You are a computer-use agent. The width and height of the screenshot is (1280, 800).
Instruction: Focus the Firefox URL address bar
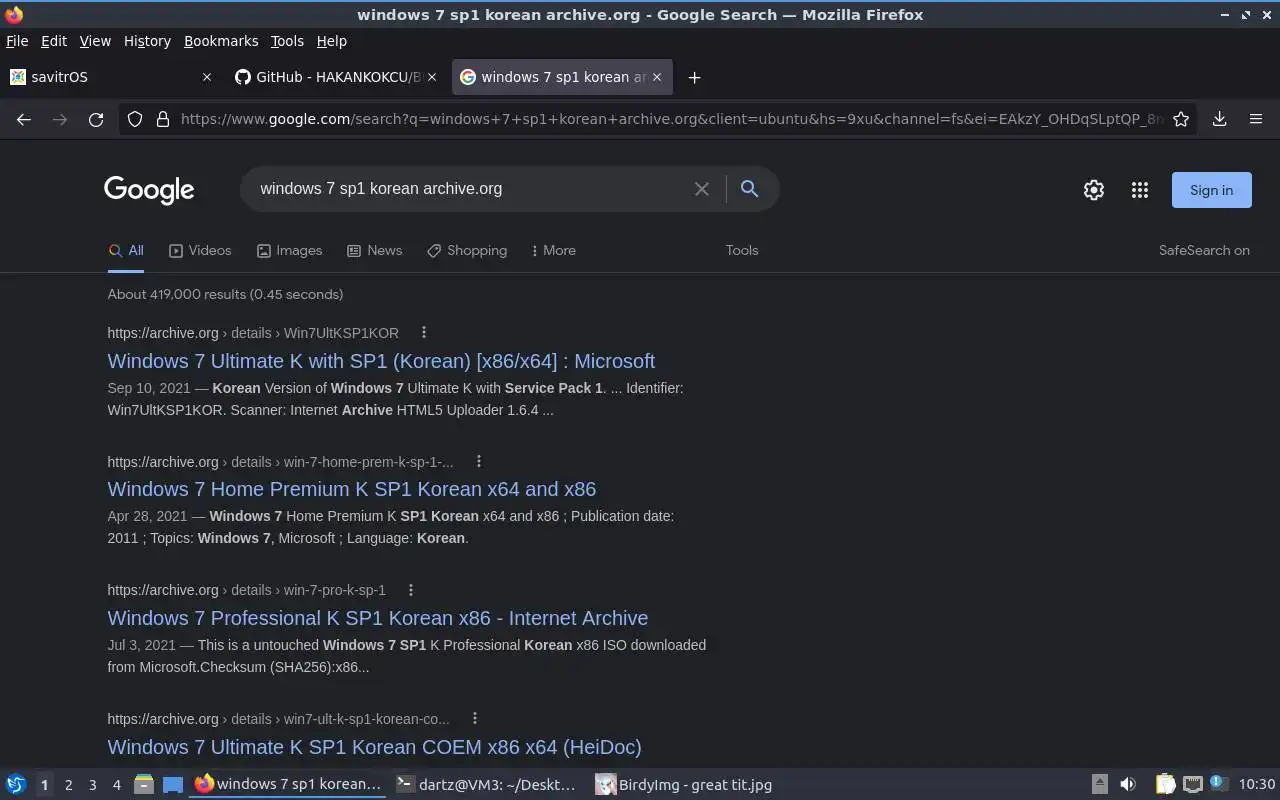(670, 119)
